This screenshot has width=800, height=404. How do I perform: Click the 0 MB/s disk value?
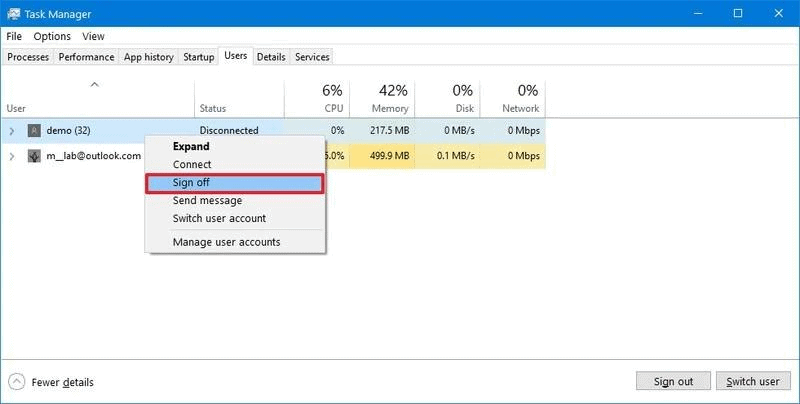coord(459,131)
